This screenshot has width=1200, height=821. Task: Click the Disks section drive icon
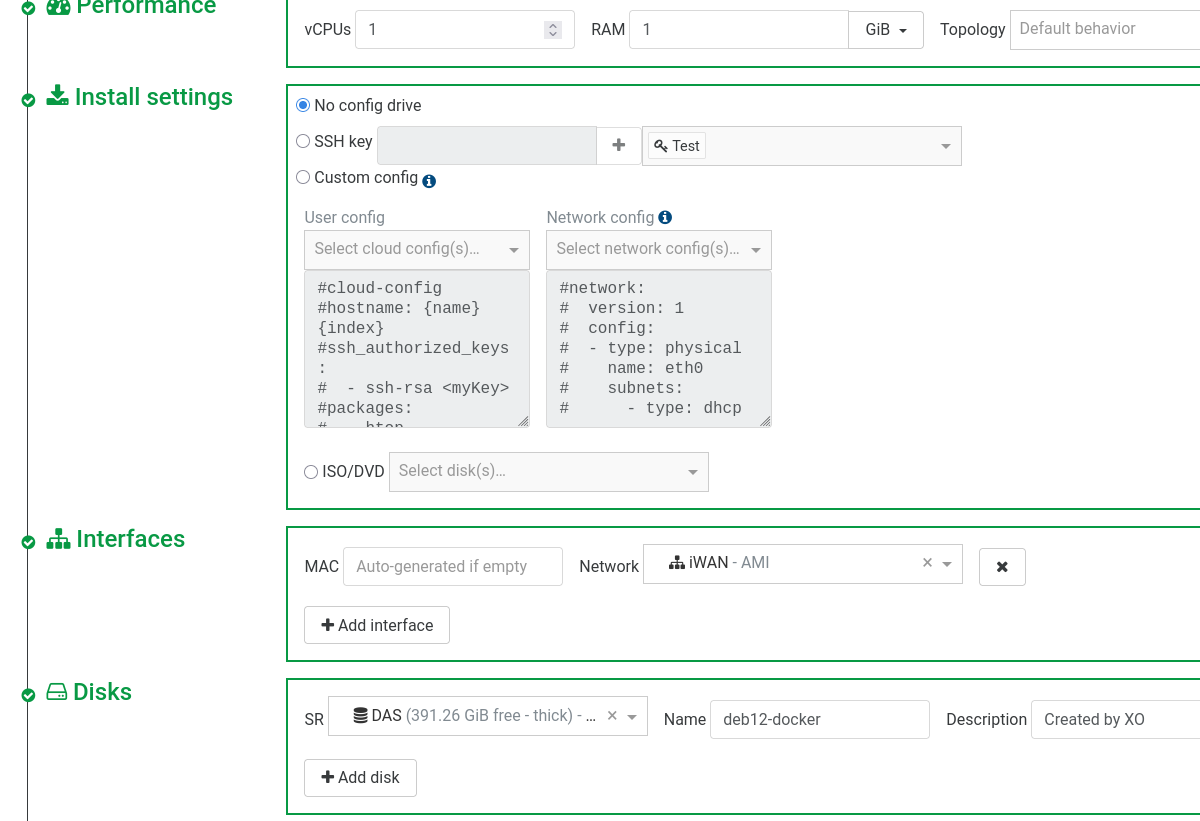pos(57,692)
